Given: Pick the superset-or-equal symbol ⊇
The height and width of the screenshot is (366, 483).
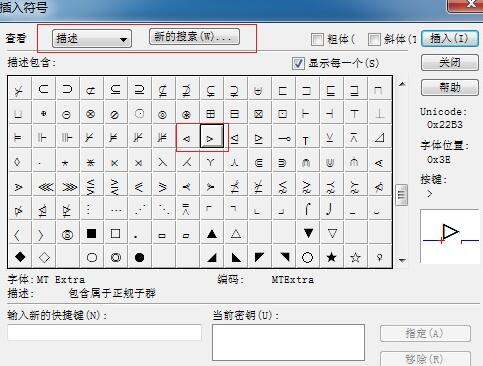Looking at the screenshot, I should [x=139, y=89].
